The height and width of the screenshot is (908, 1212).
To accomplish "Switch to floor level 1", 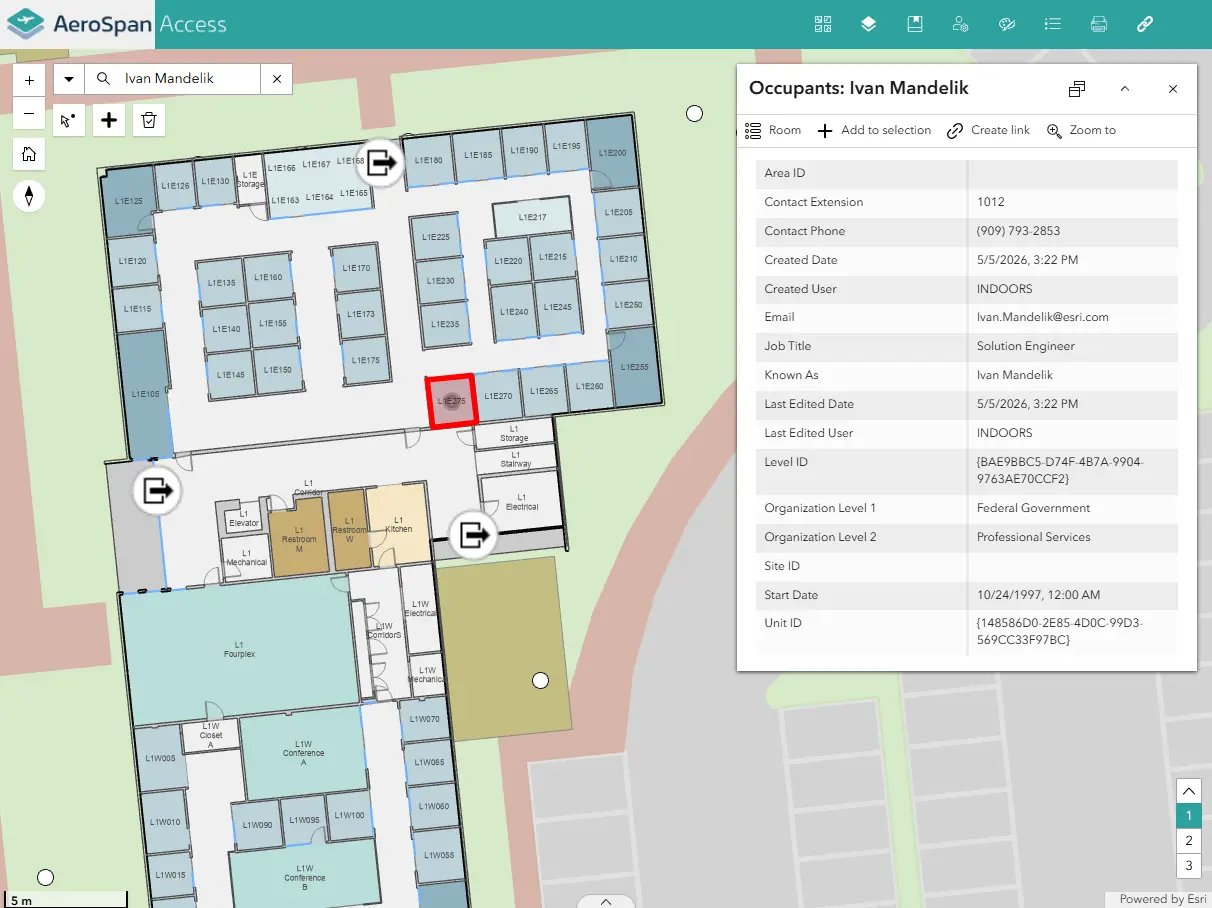I will [x=1189, y=816].
